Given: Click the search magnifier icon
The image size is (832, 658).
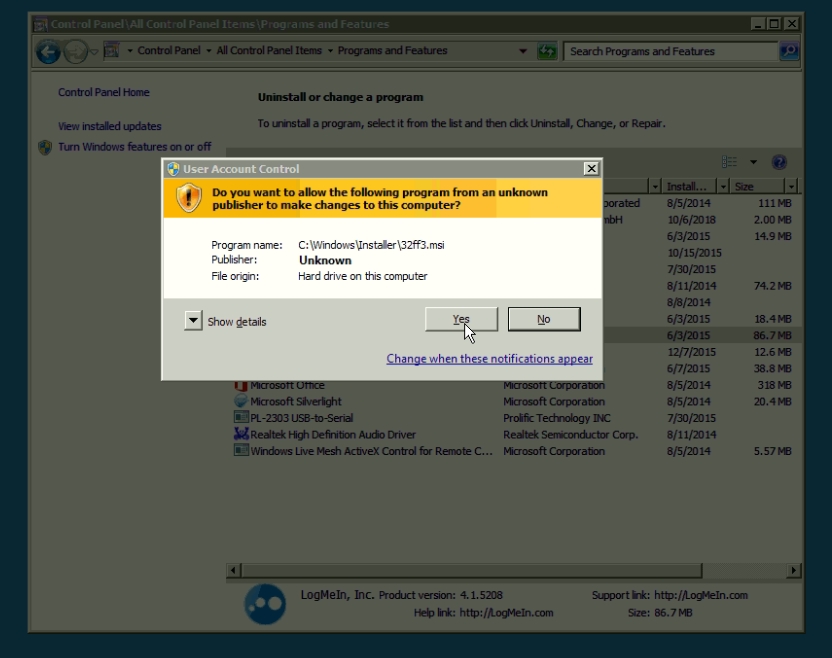Looking at the screenshot, I should point(789,51).
